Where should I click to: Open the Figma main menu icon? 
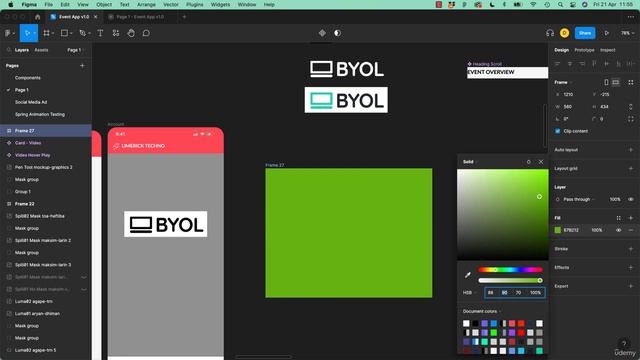8,33
